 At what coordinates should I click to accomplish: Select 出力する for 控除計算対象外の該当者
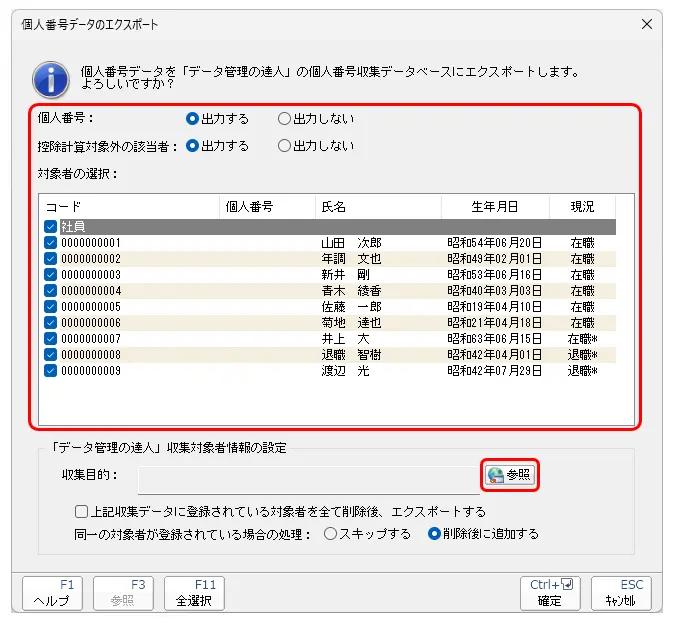[x=194, y=145]
